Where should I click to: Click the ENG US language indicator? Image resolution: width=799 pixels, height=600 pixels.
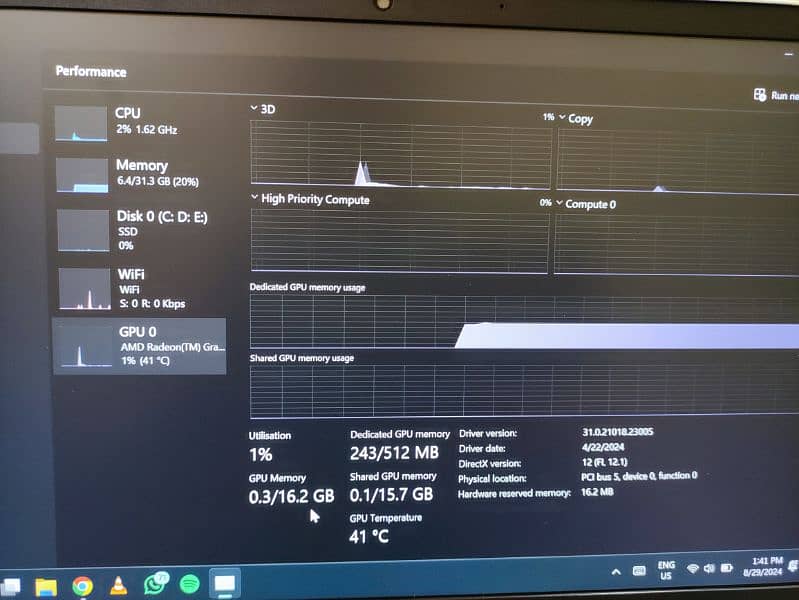tap(666, 570)
